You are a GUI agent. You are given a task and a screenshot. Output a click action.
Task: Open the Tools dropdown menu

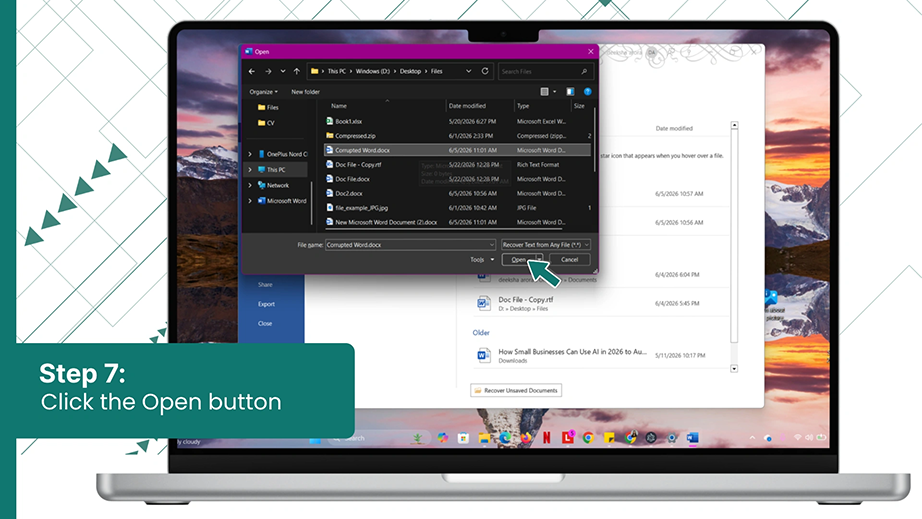pos(482,259)
